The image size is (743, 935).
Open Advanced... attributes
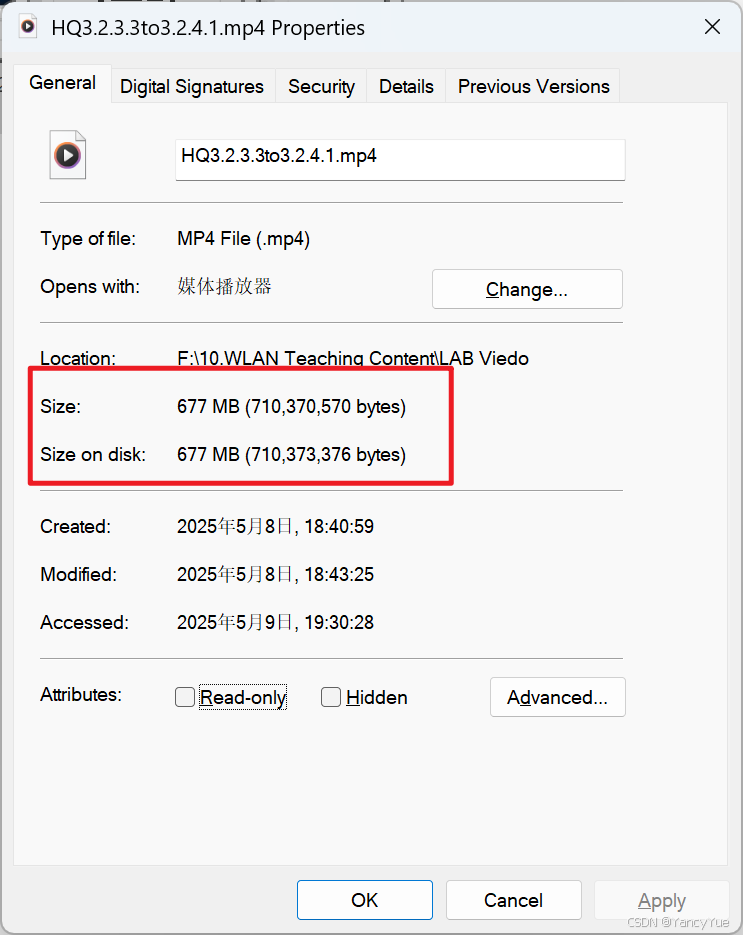click(558, 697)
